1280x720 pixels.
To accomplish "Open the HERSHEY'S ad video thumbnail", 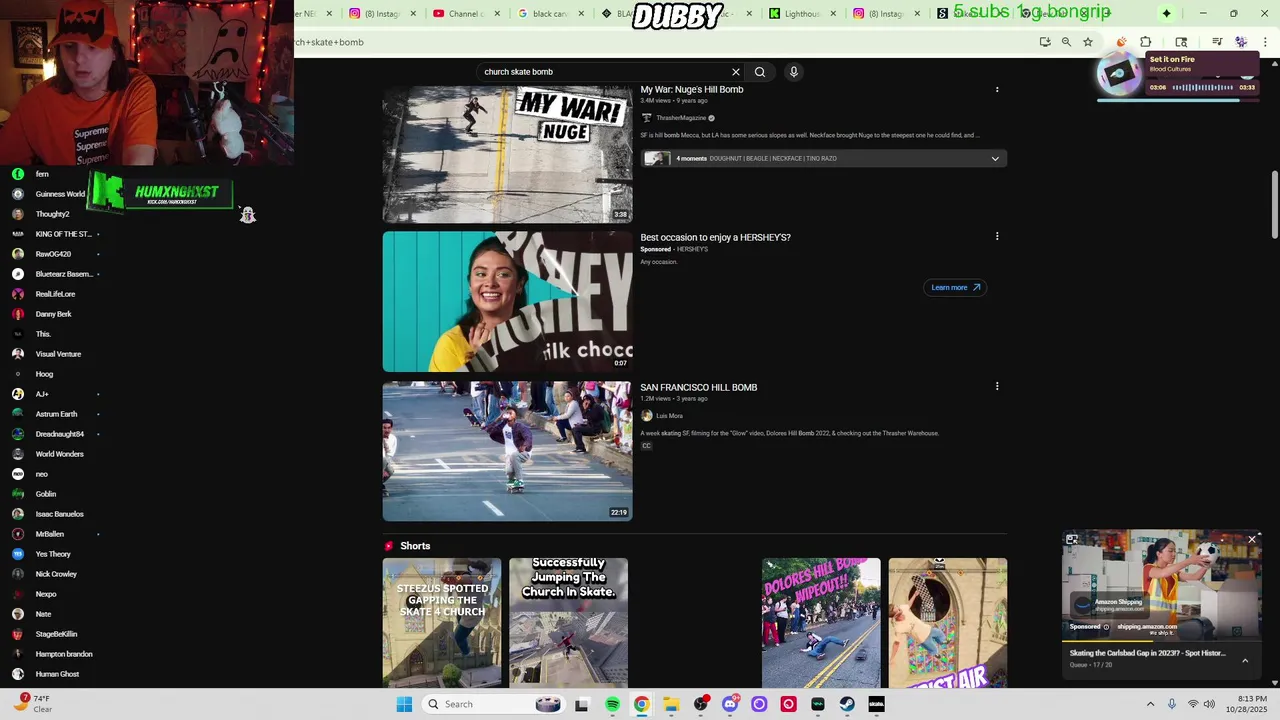I will point(507,302).
